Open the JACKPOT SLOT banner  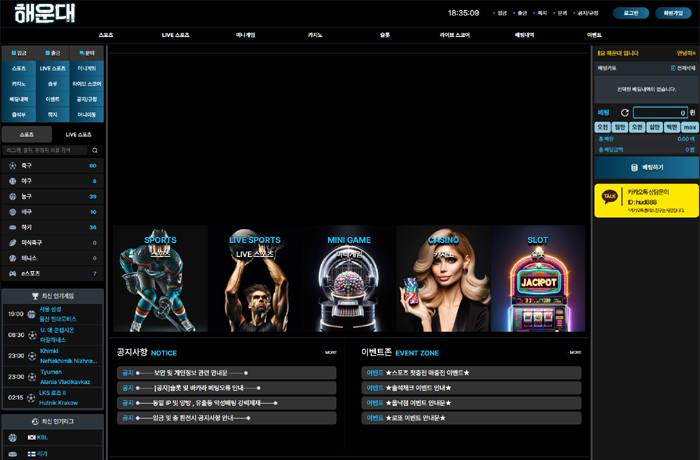[538, 278]
